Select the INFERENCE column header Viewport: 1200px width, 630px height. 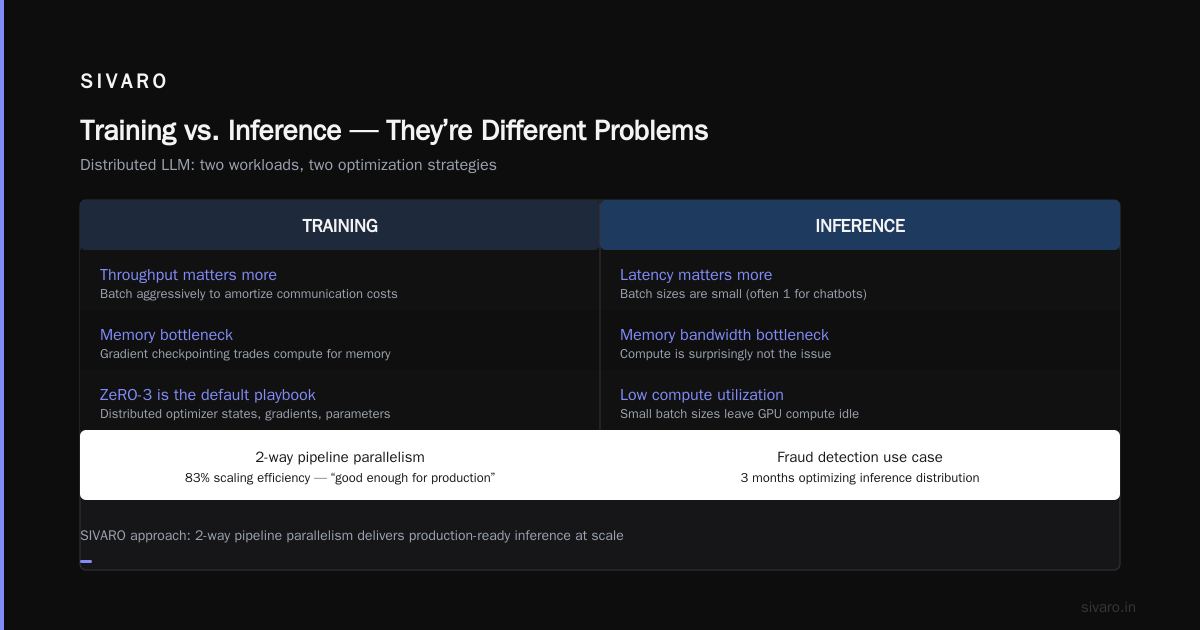[x=860, y=226]
